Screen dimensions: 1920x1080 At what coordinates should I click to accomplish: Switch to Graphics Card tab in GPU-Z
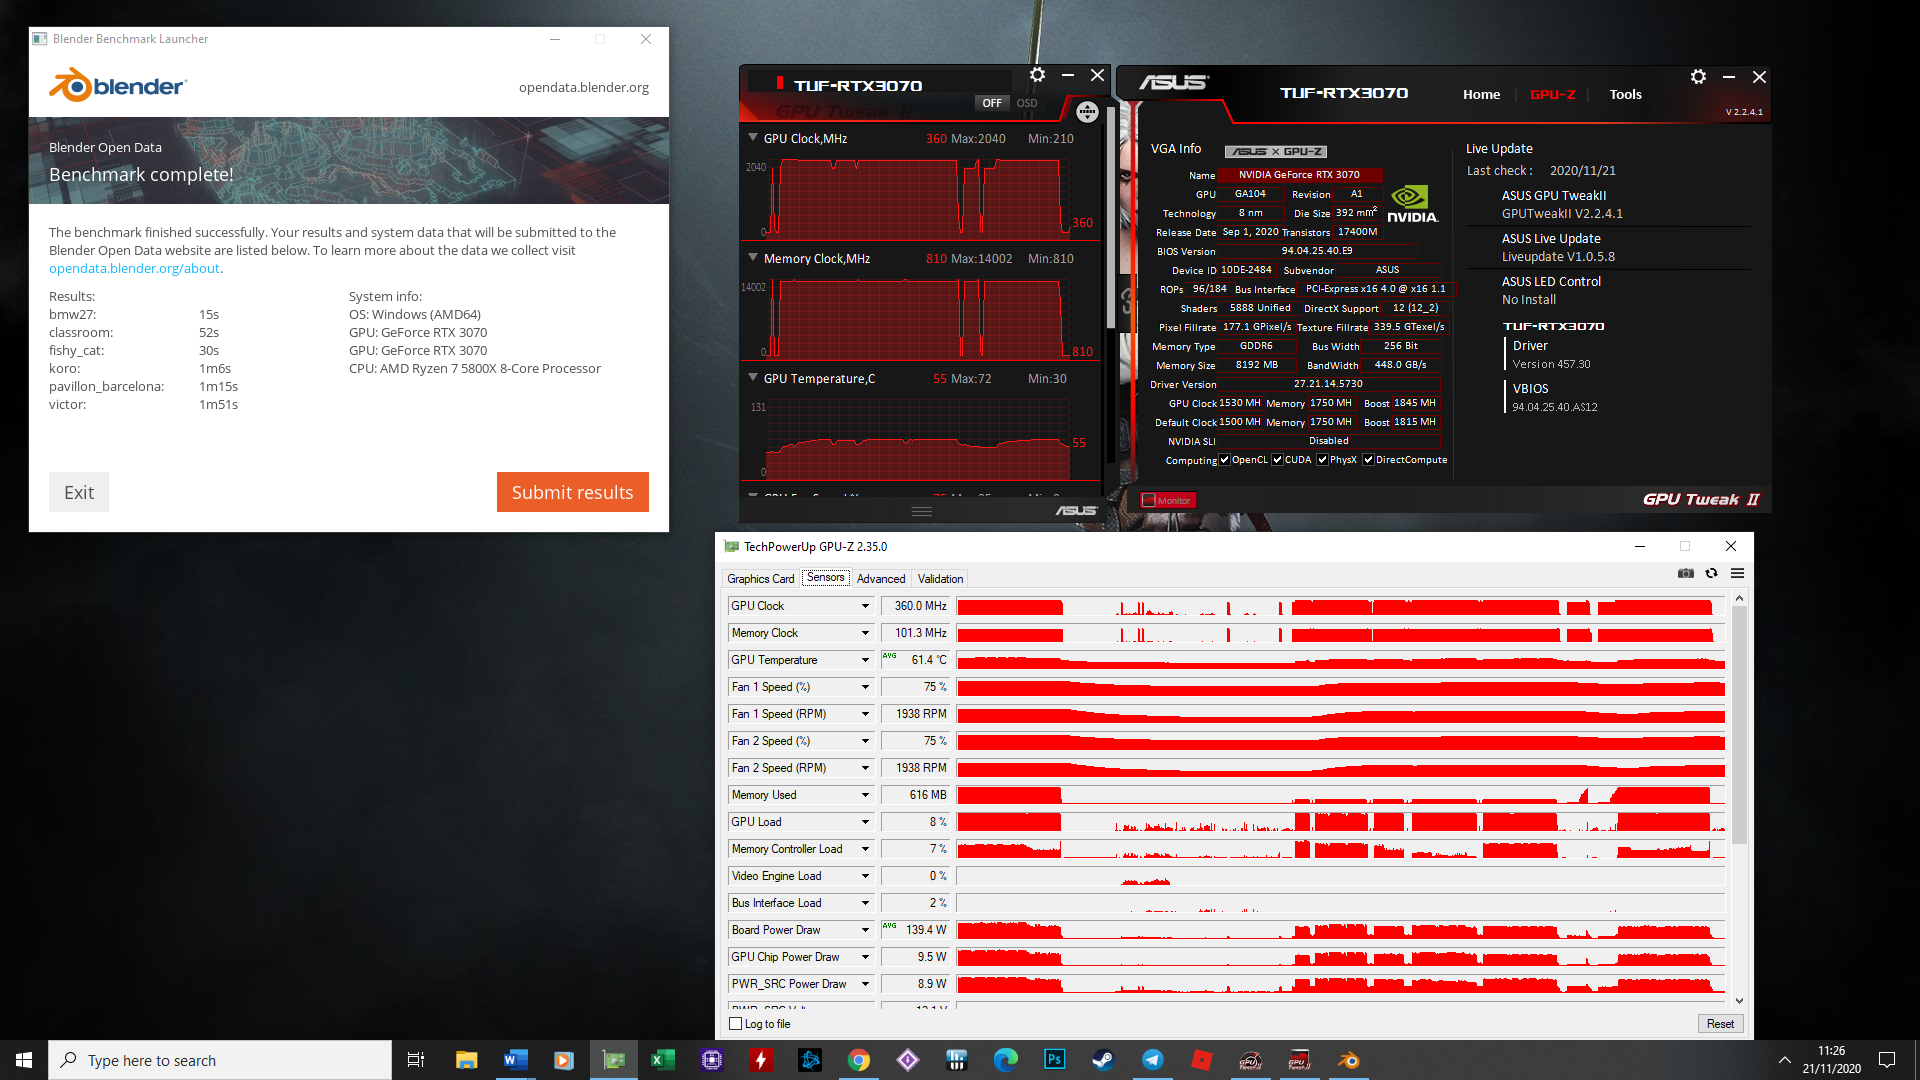pos(761,579)
